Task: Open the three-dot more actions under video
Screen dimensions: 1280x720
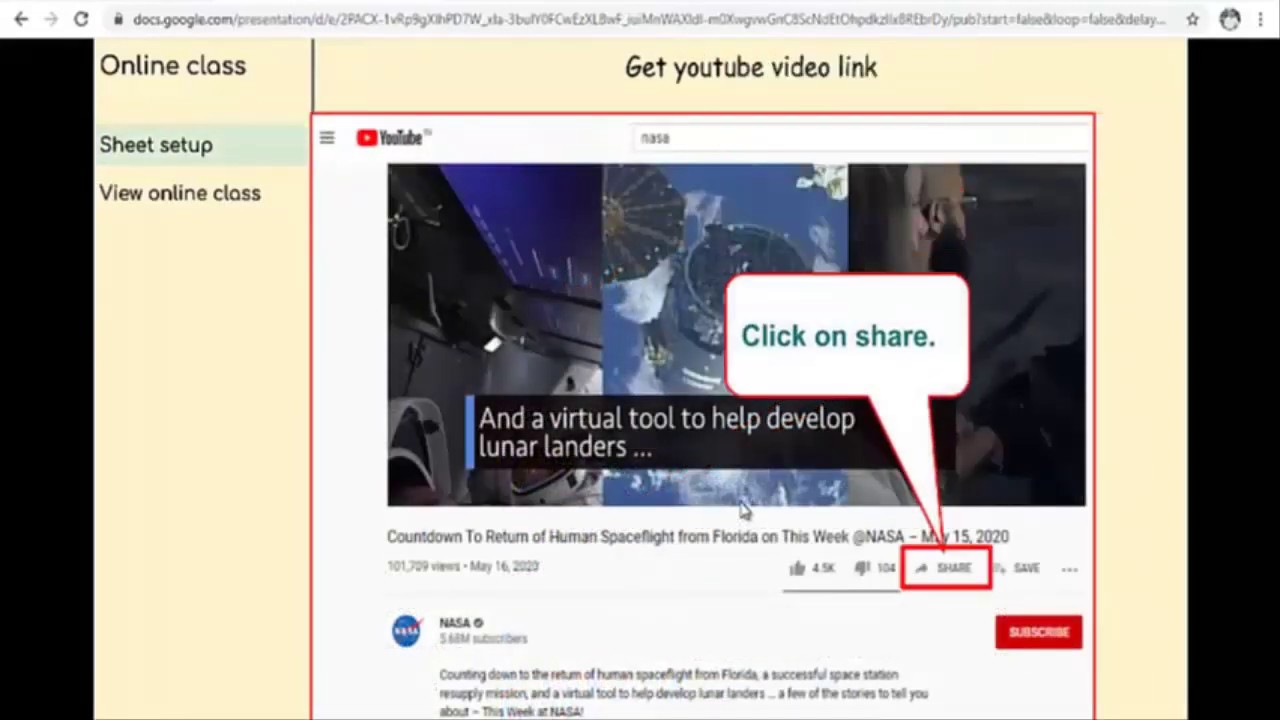Action: (1070, 569)
